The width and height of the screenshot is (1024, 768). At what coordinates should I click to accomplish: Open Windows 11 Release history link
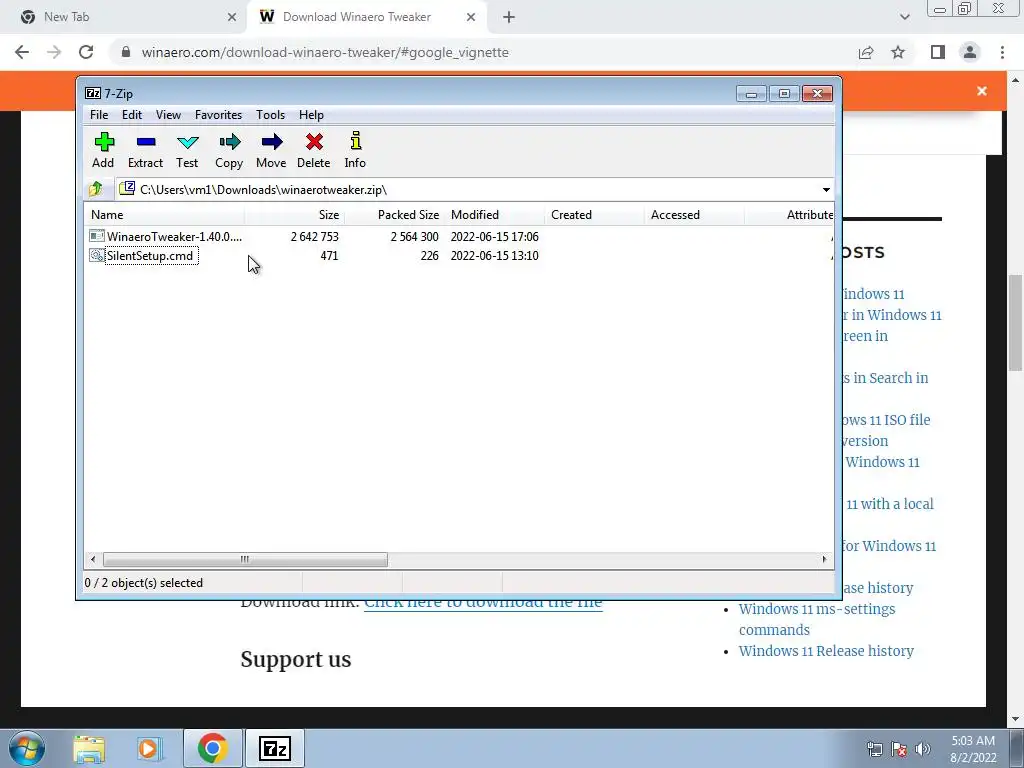pyautogui.click(x=826, y=651)
